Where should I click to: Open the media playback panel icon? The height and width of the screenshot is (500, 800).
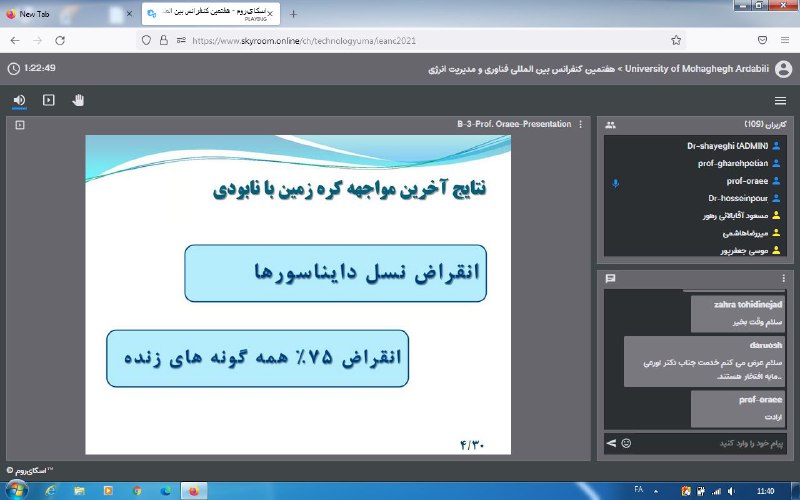point(48,100)
